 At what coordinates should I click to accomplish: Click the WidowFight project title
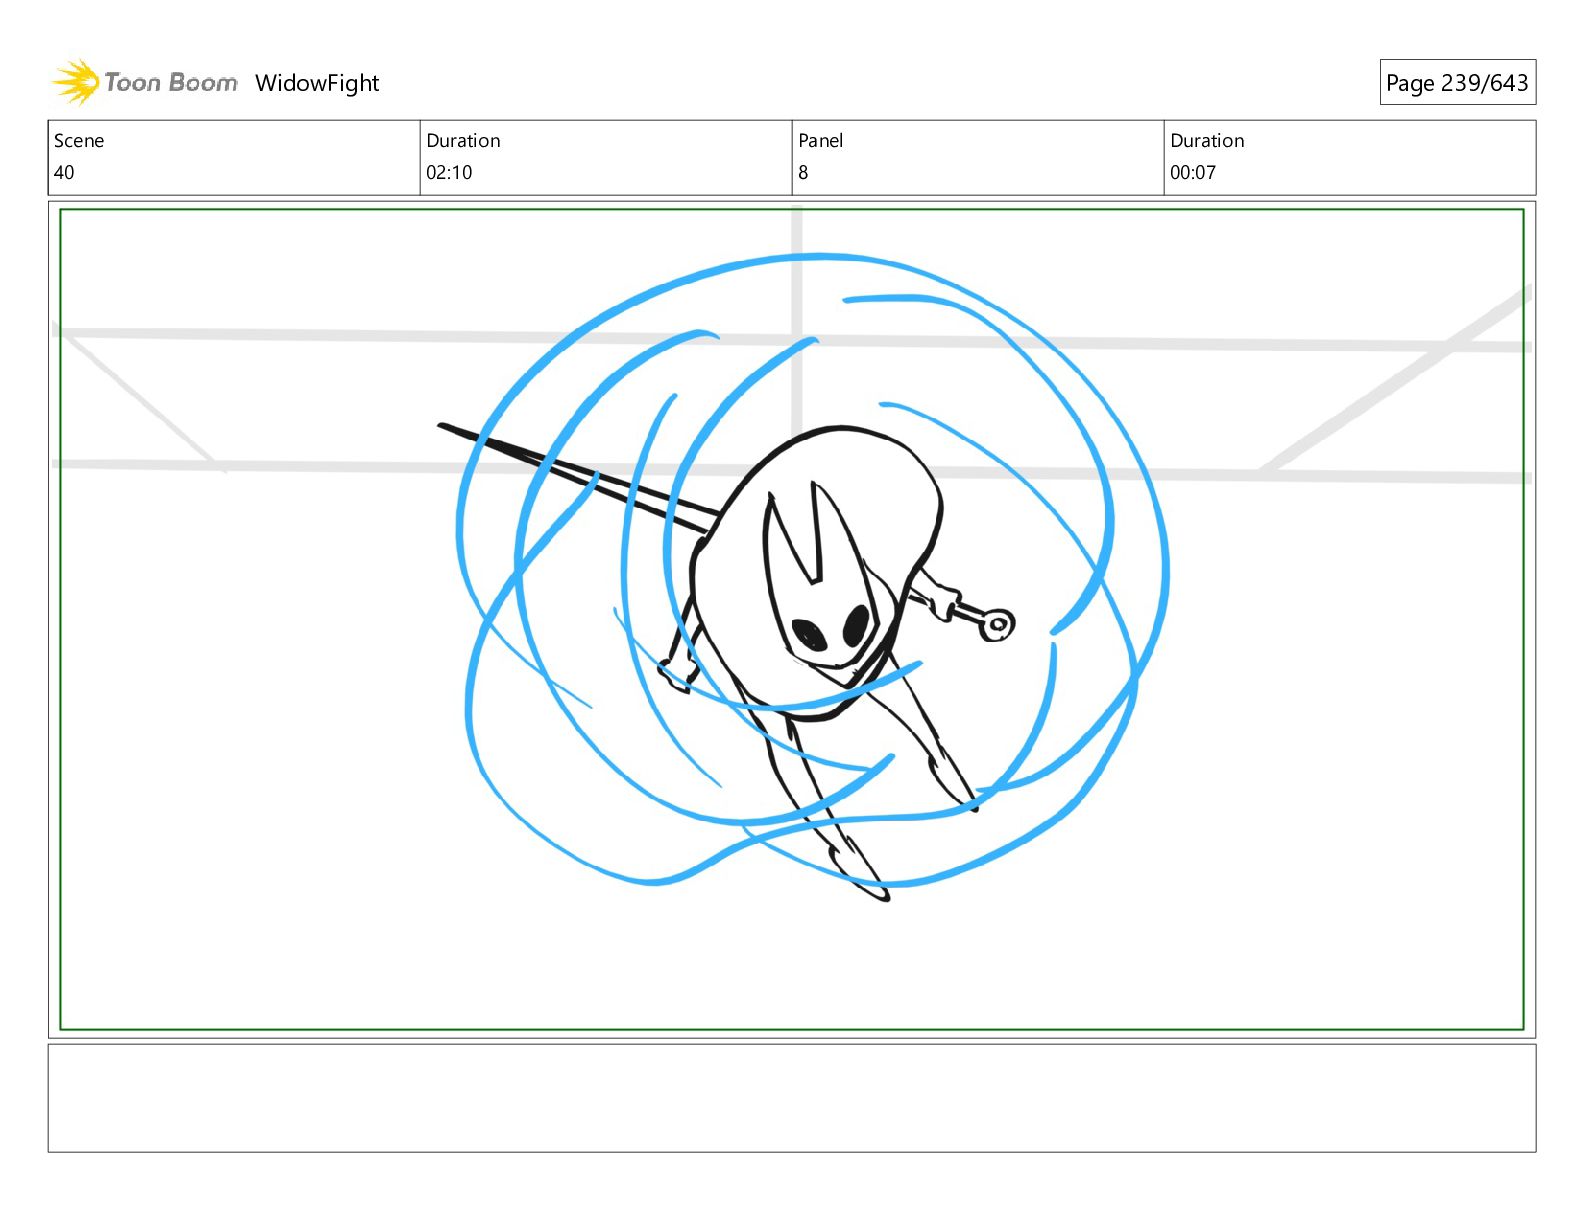click(x=317, y=83)
